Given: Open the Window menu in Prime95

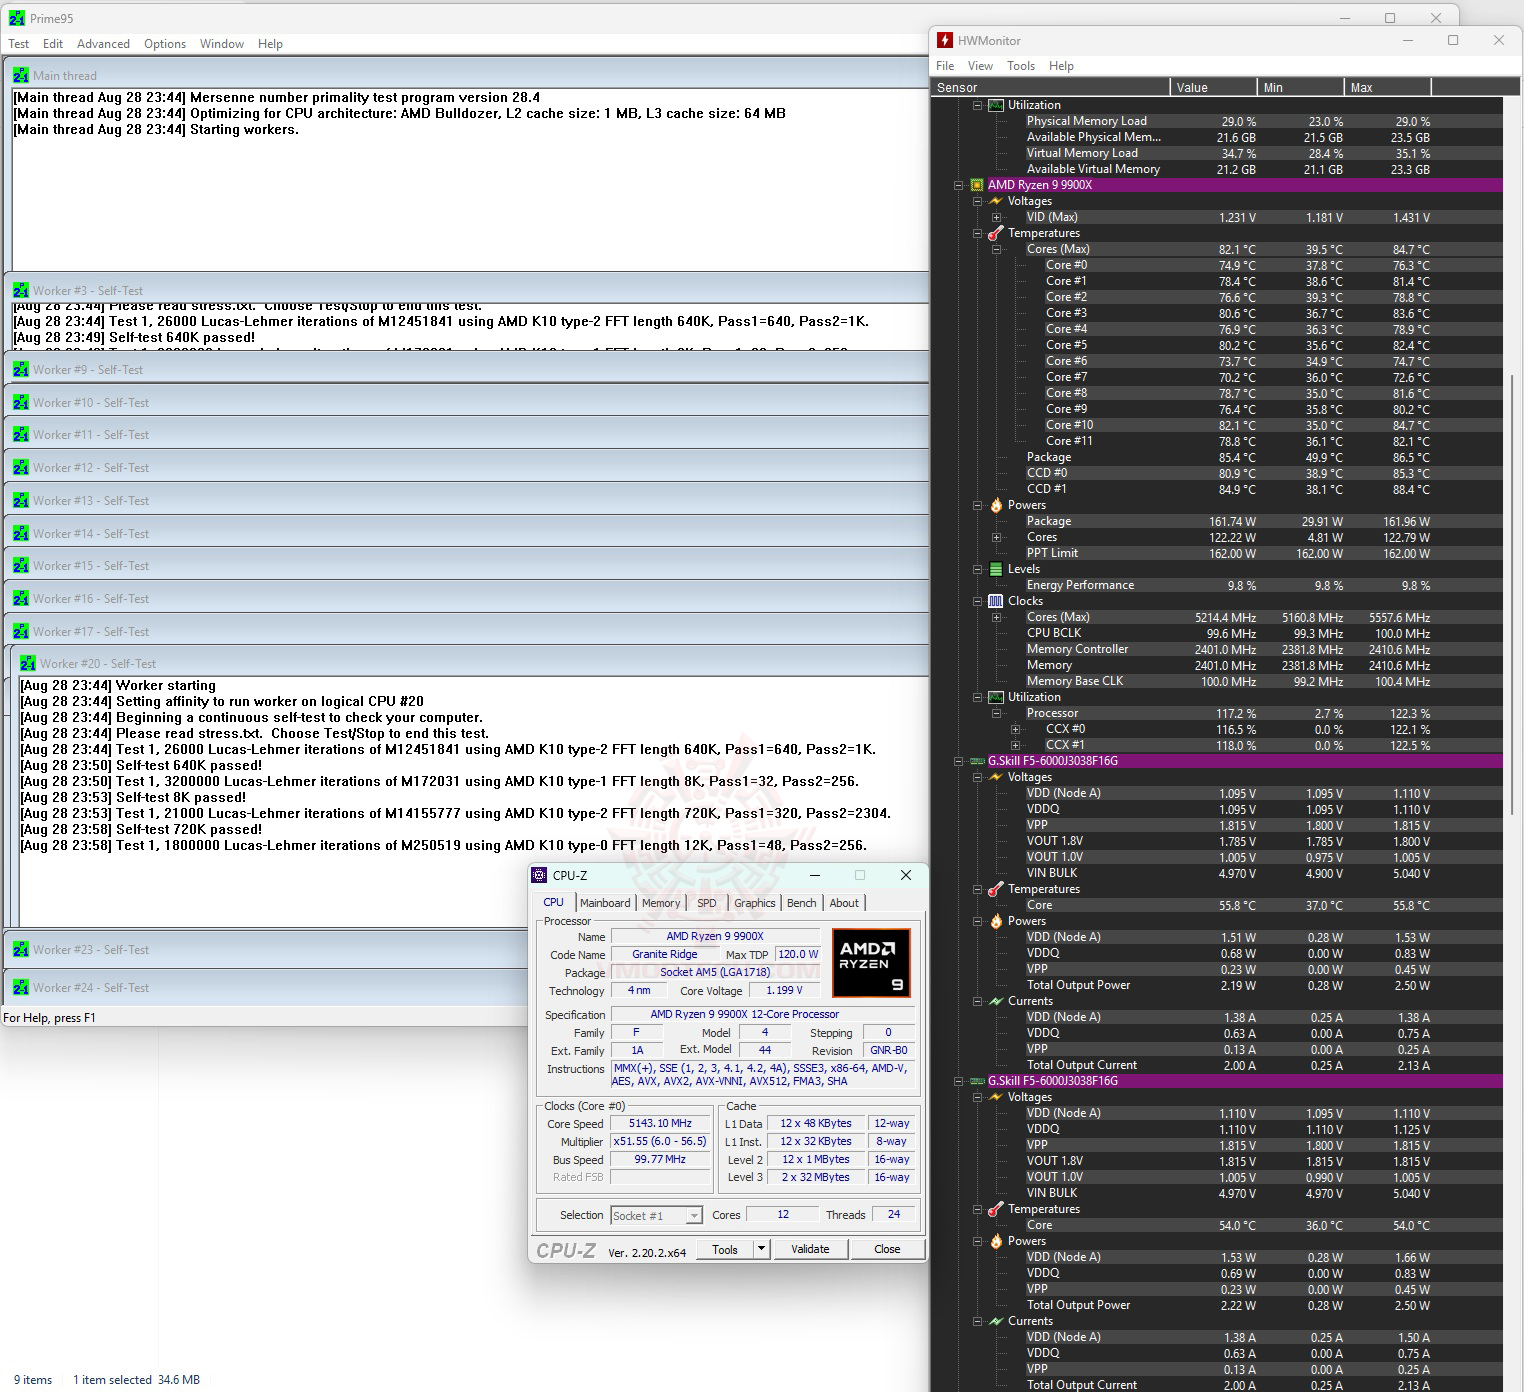Looking at the screenshot, I should (222, 44).
